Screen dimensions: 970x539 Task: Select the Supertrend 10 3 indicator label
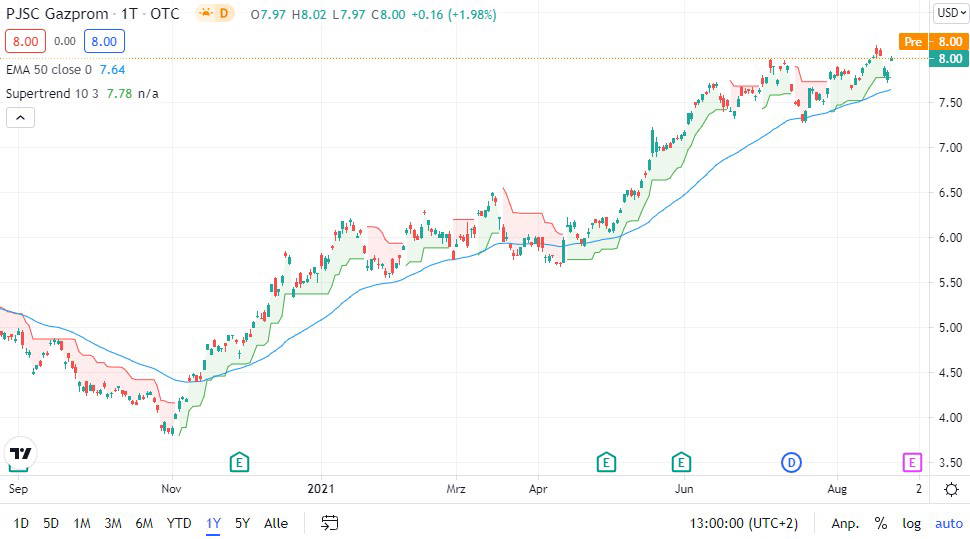(52, 93)
